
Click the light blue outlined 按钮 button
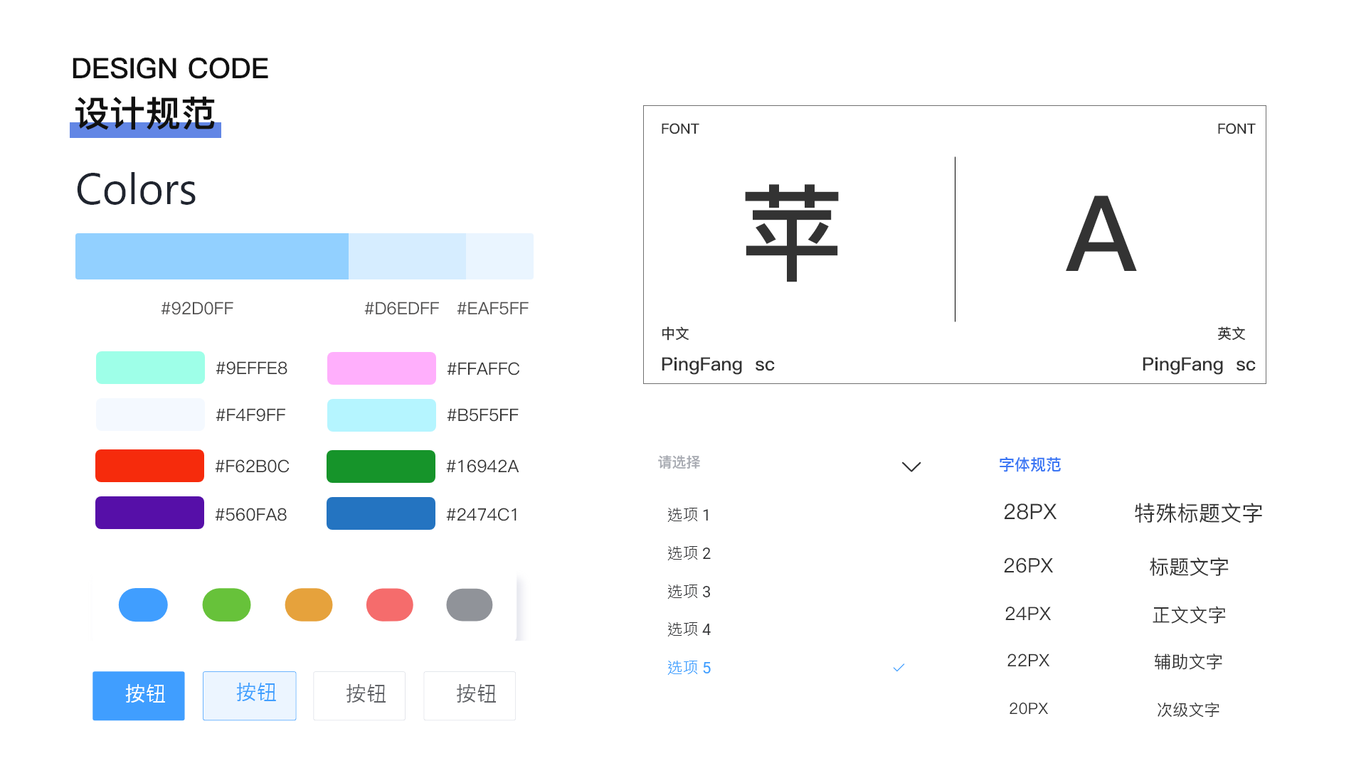pos(250,695)
